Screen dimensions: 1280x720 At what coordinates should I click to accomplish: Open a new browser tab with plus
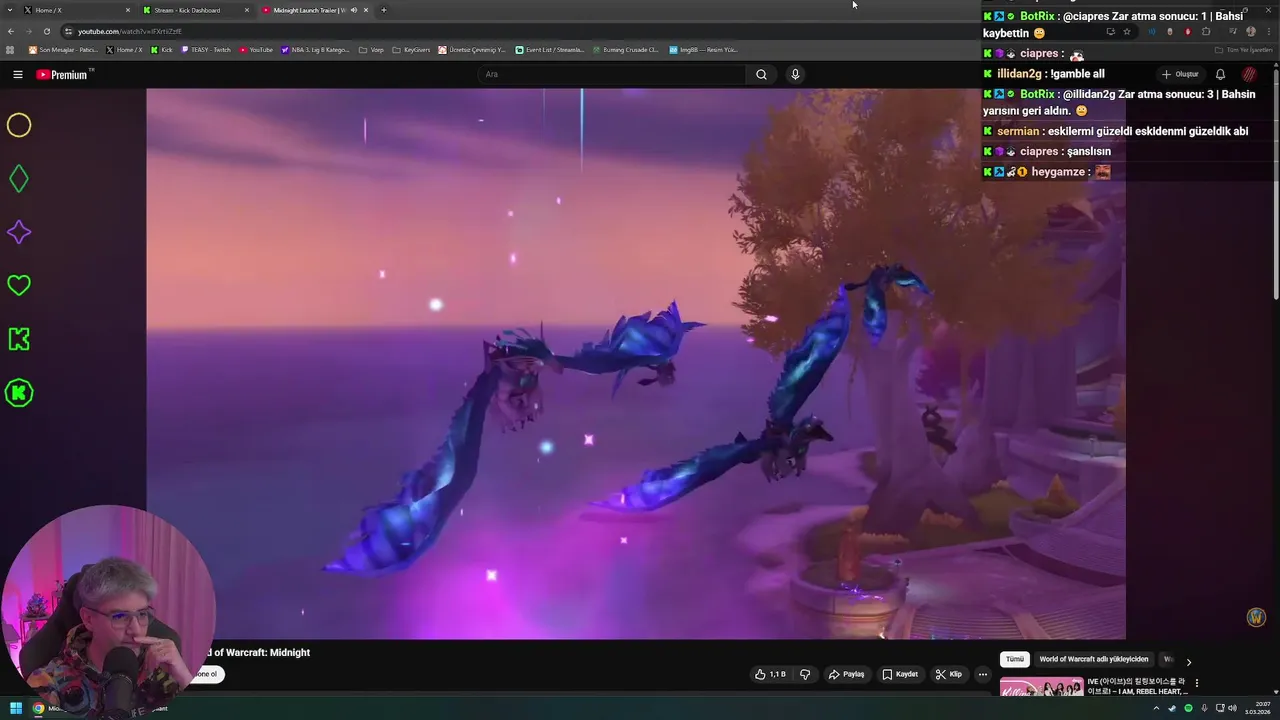pos(384,10)
